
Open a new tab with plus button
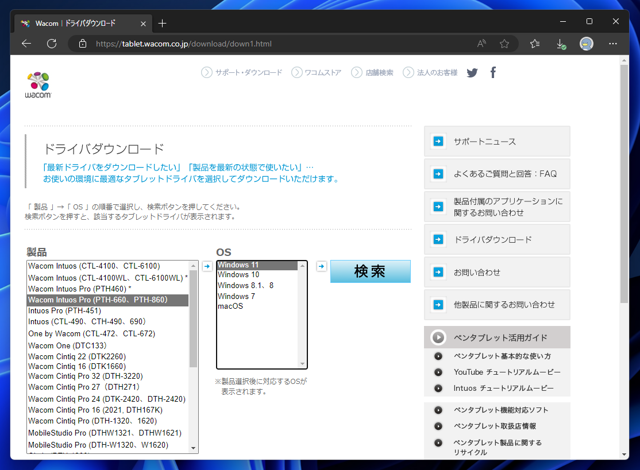[x=162, y=23]
